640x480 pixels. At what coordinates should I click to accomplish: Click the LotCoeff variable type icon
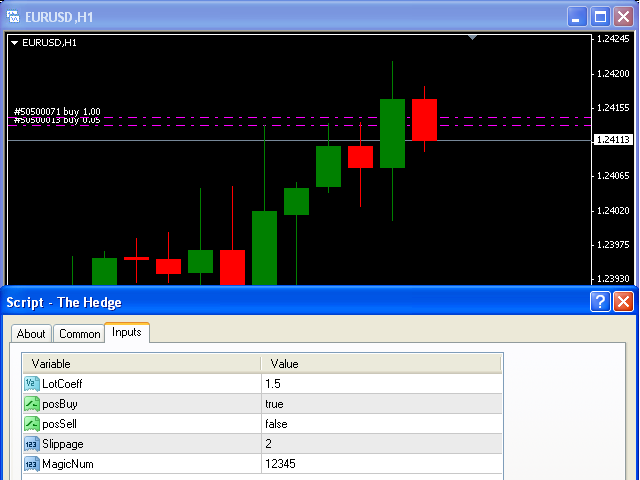pyautogui.click(x=31, y=384)
